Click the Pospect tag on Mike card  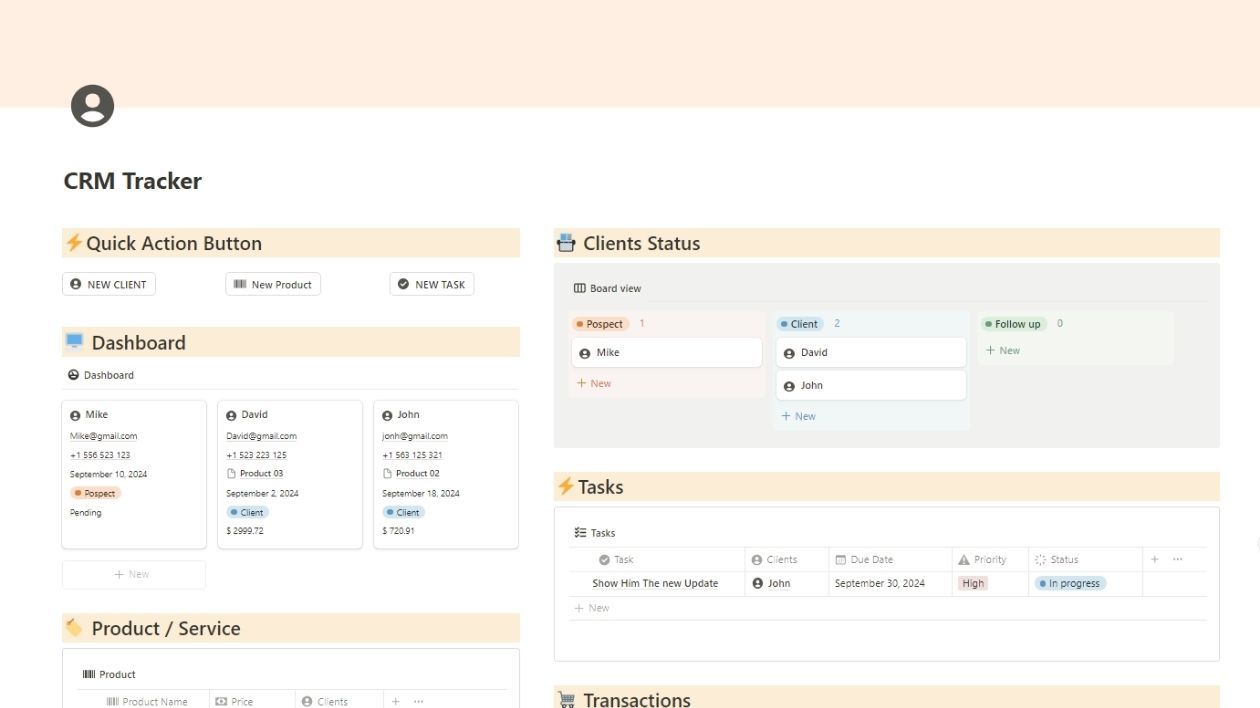pos(95,493)
